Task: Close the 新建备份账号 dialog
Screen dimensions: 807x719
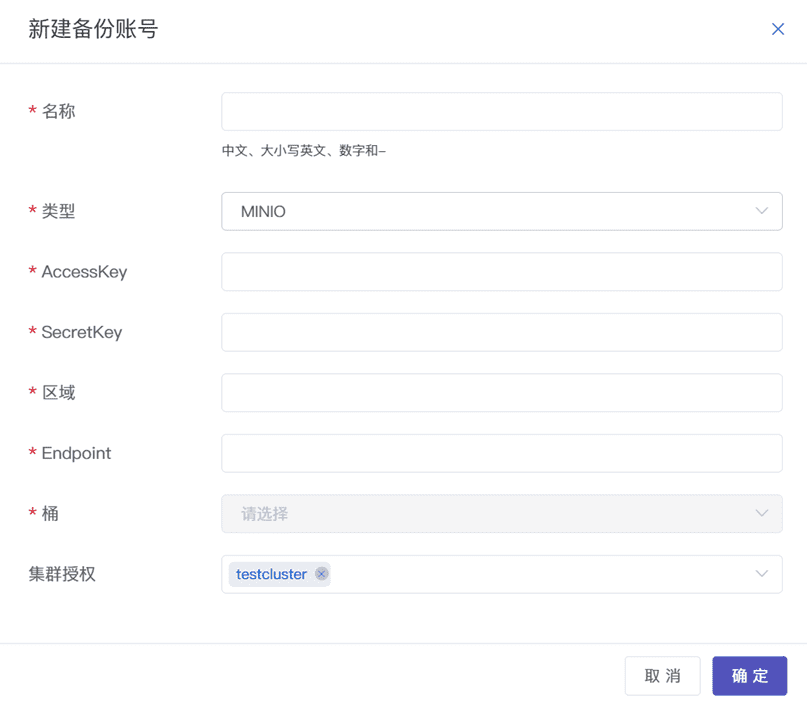Action: pyautogui.click(x=778, y=29)
